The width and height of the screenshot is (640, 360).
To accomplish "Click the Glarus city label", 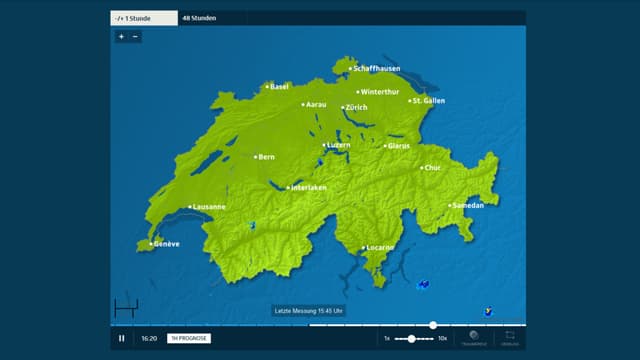I will pyautogui.click(x=399, y=146).
